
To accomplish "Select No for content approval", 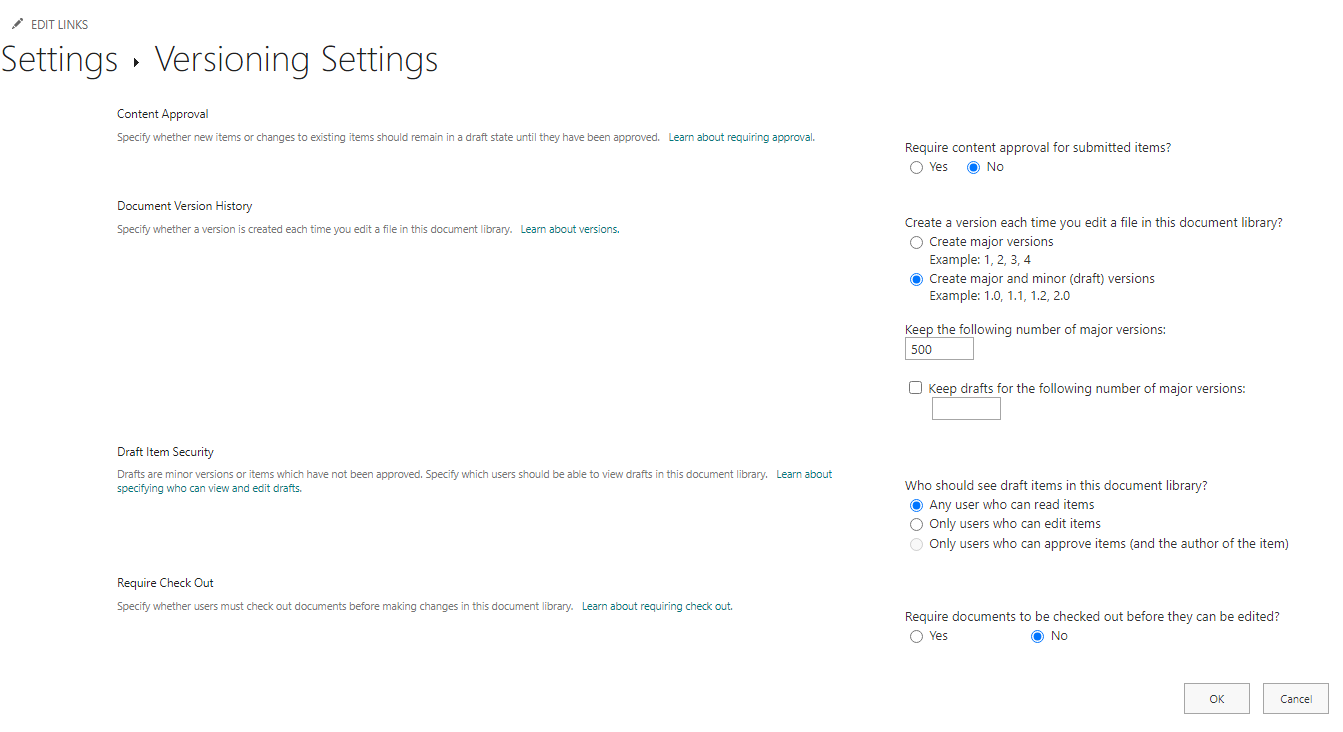I will (973, 168).
